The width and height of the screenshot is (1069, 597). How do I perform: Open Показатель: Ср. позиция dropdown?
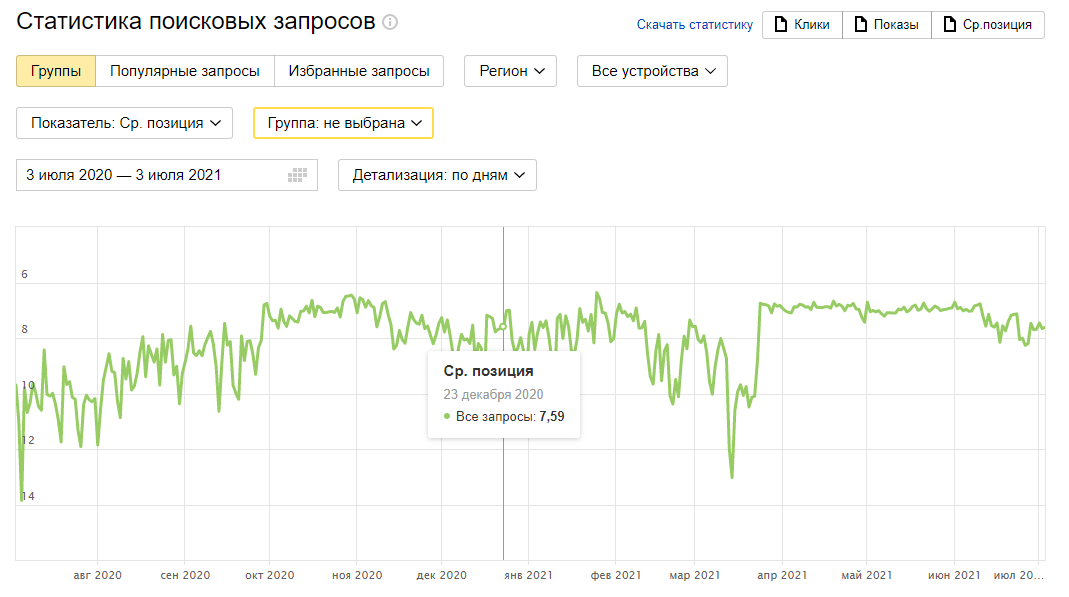coord(125,123)
